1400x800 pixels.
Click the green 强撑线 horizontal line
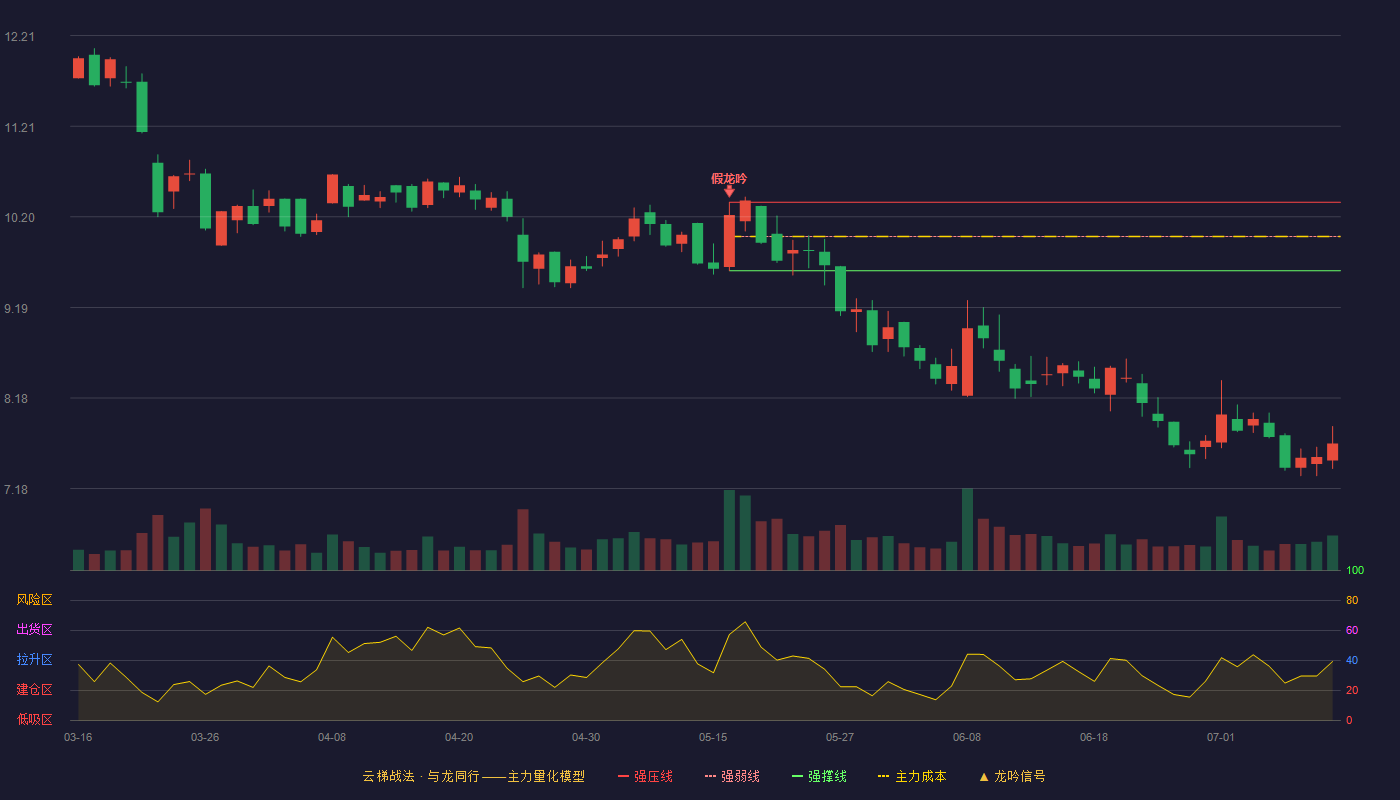click(1035, 270)
